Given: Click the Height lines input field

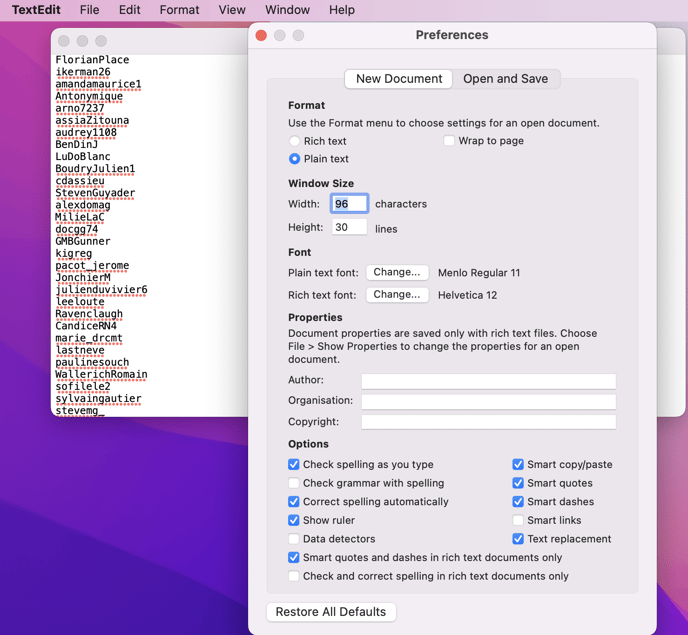Looking at the screenshot, I should (x=349, y=227).
